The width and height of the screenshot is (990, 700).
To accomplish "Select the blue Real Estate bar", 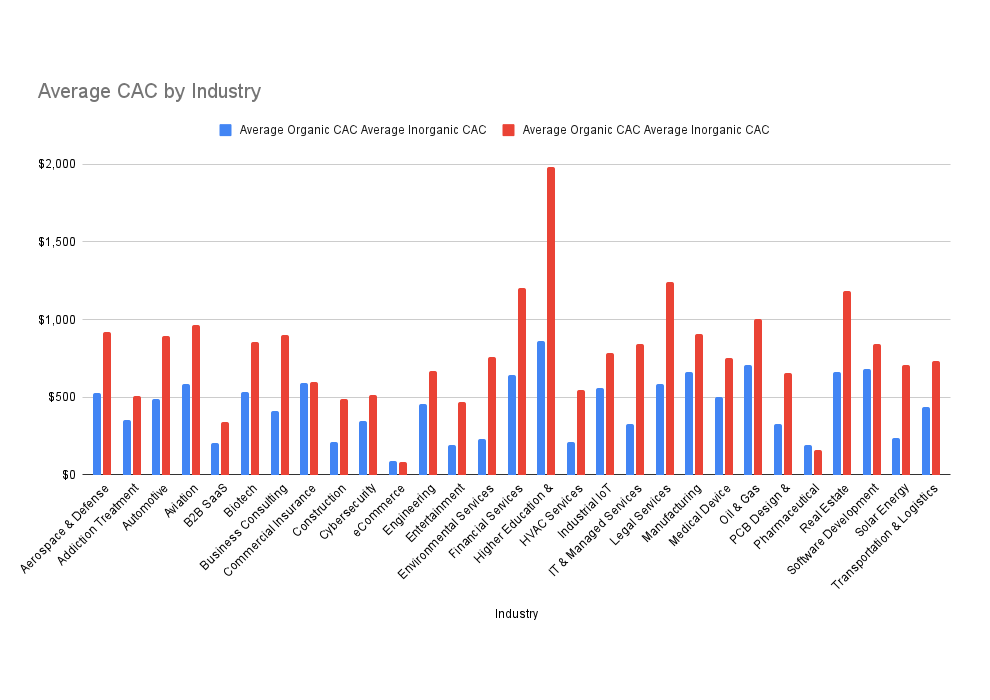I will (x=837, y=424).
